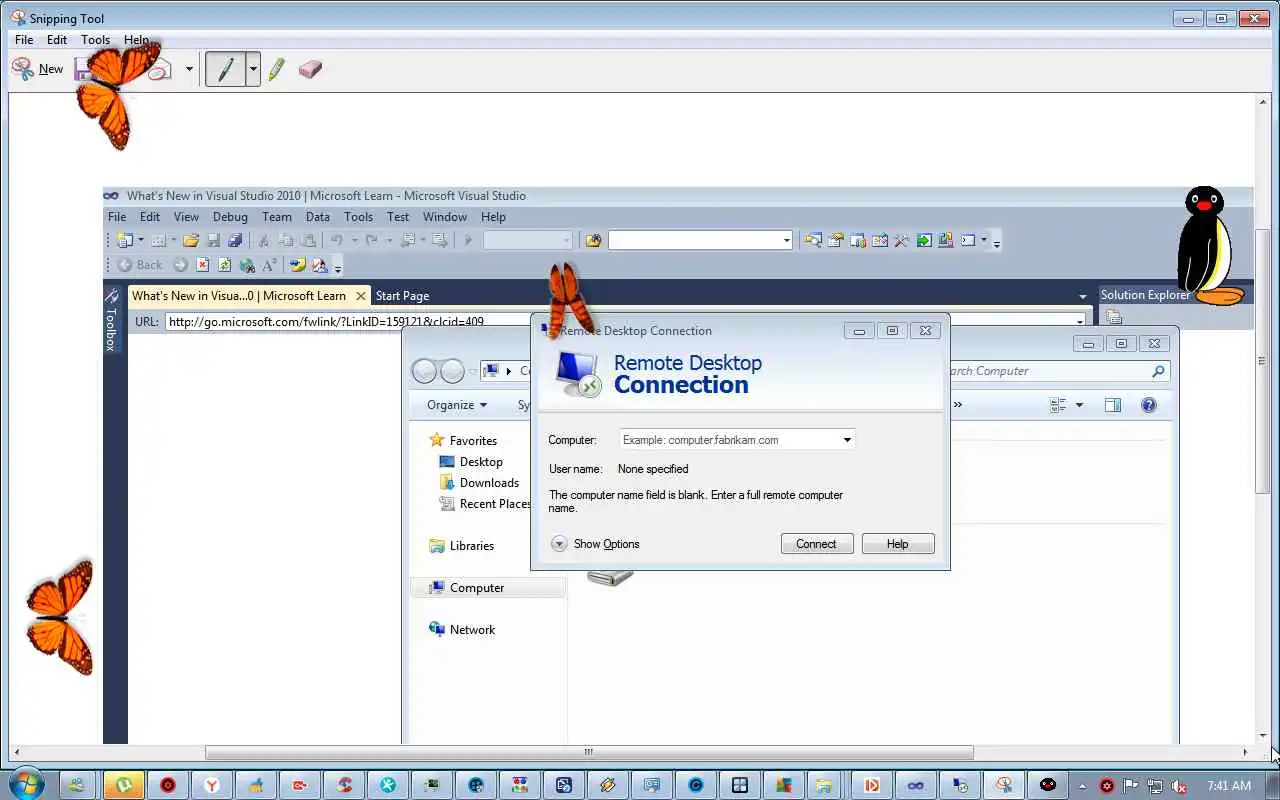Close the What's New document tab

click(x=361, y=296)
